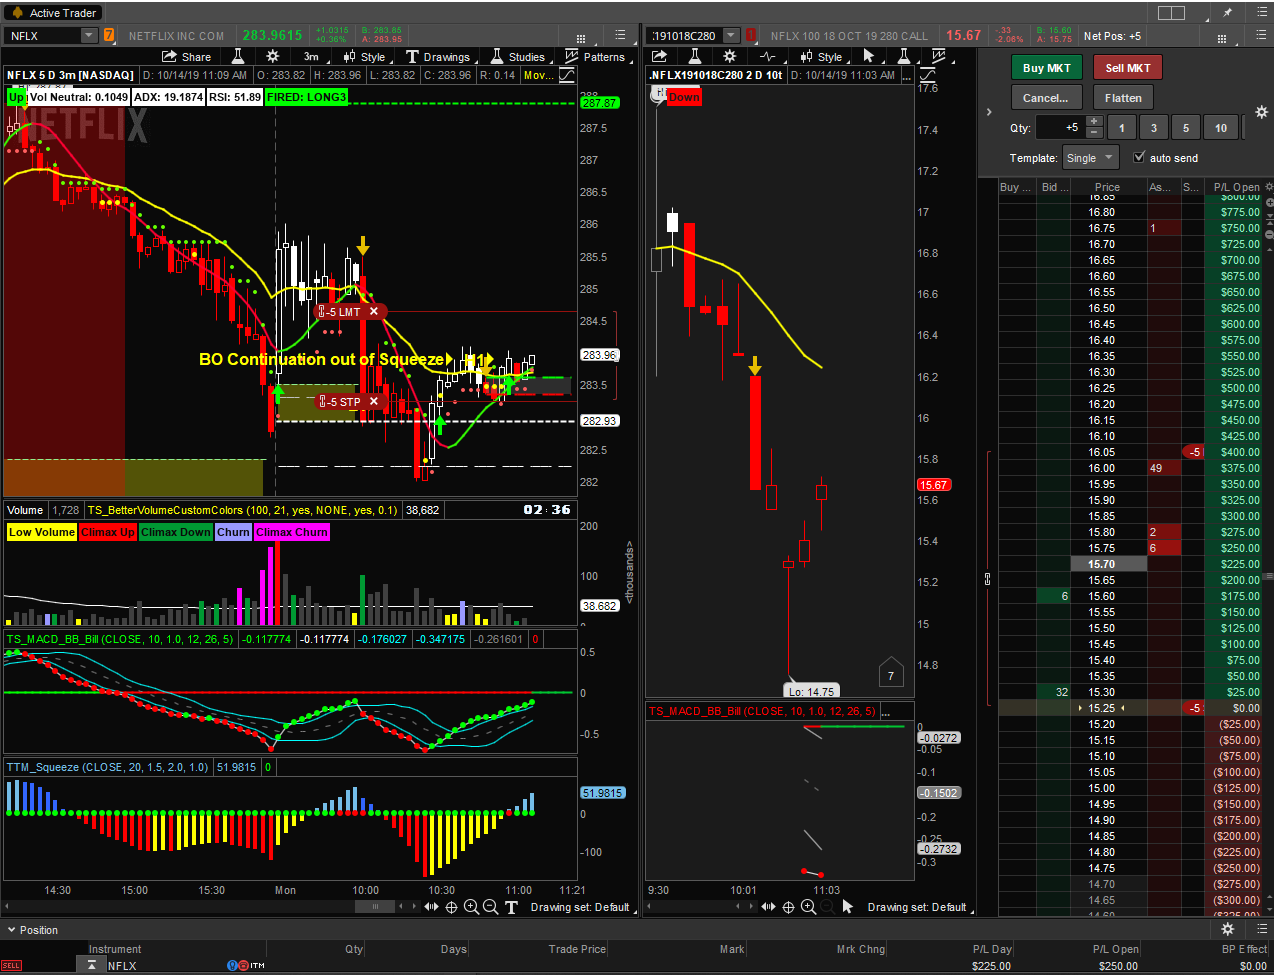
Task: Click the Buy MKT button
Action: click(1047, 68)
